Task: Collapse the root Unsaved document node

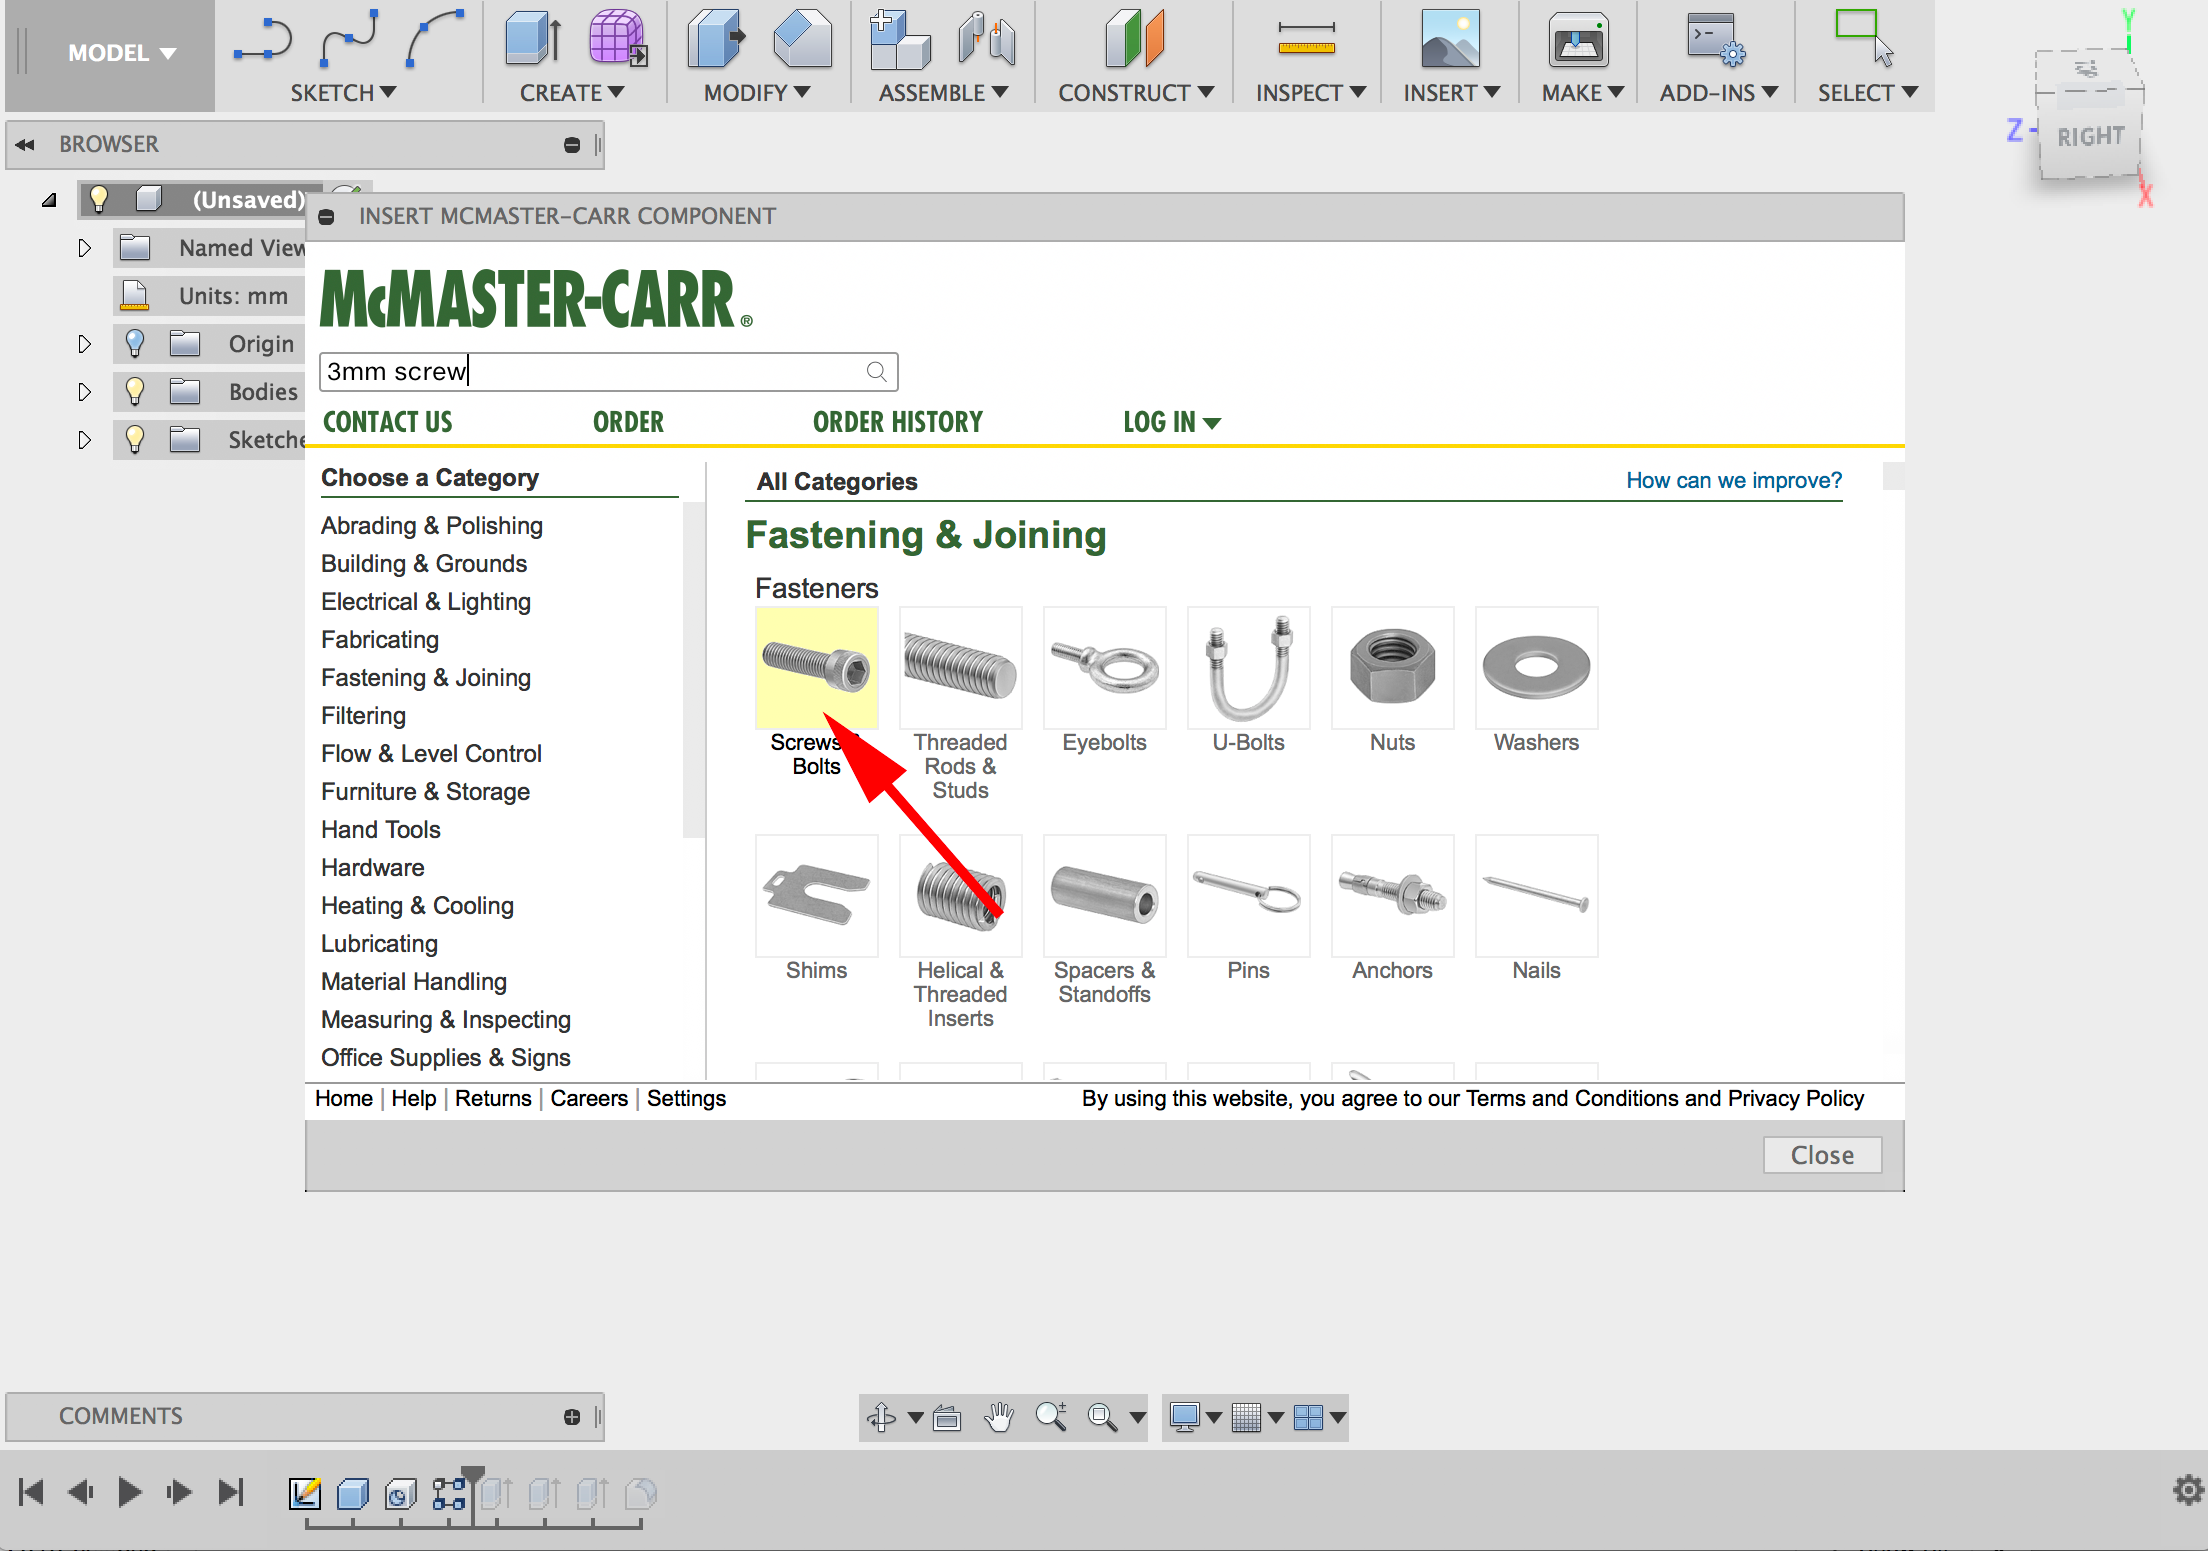Action: coord(49,200)
